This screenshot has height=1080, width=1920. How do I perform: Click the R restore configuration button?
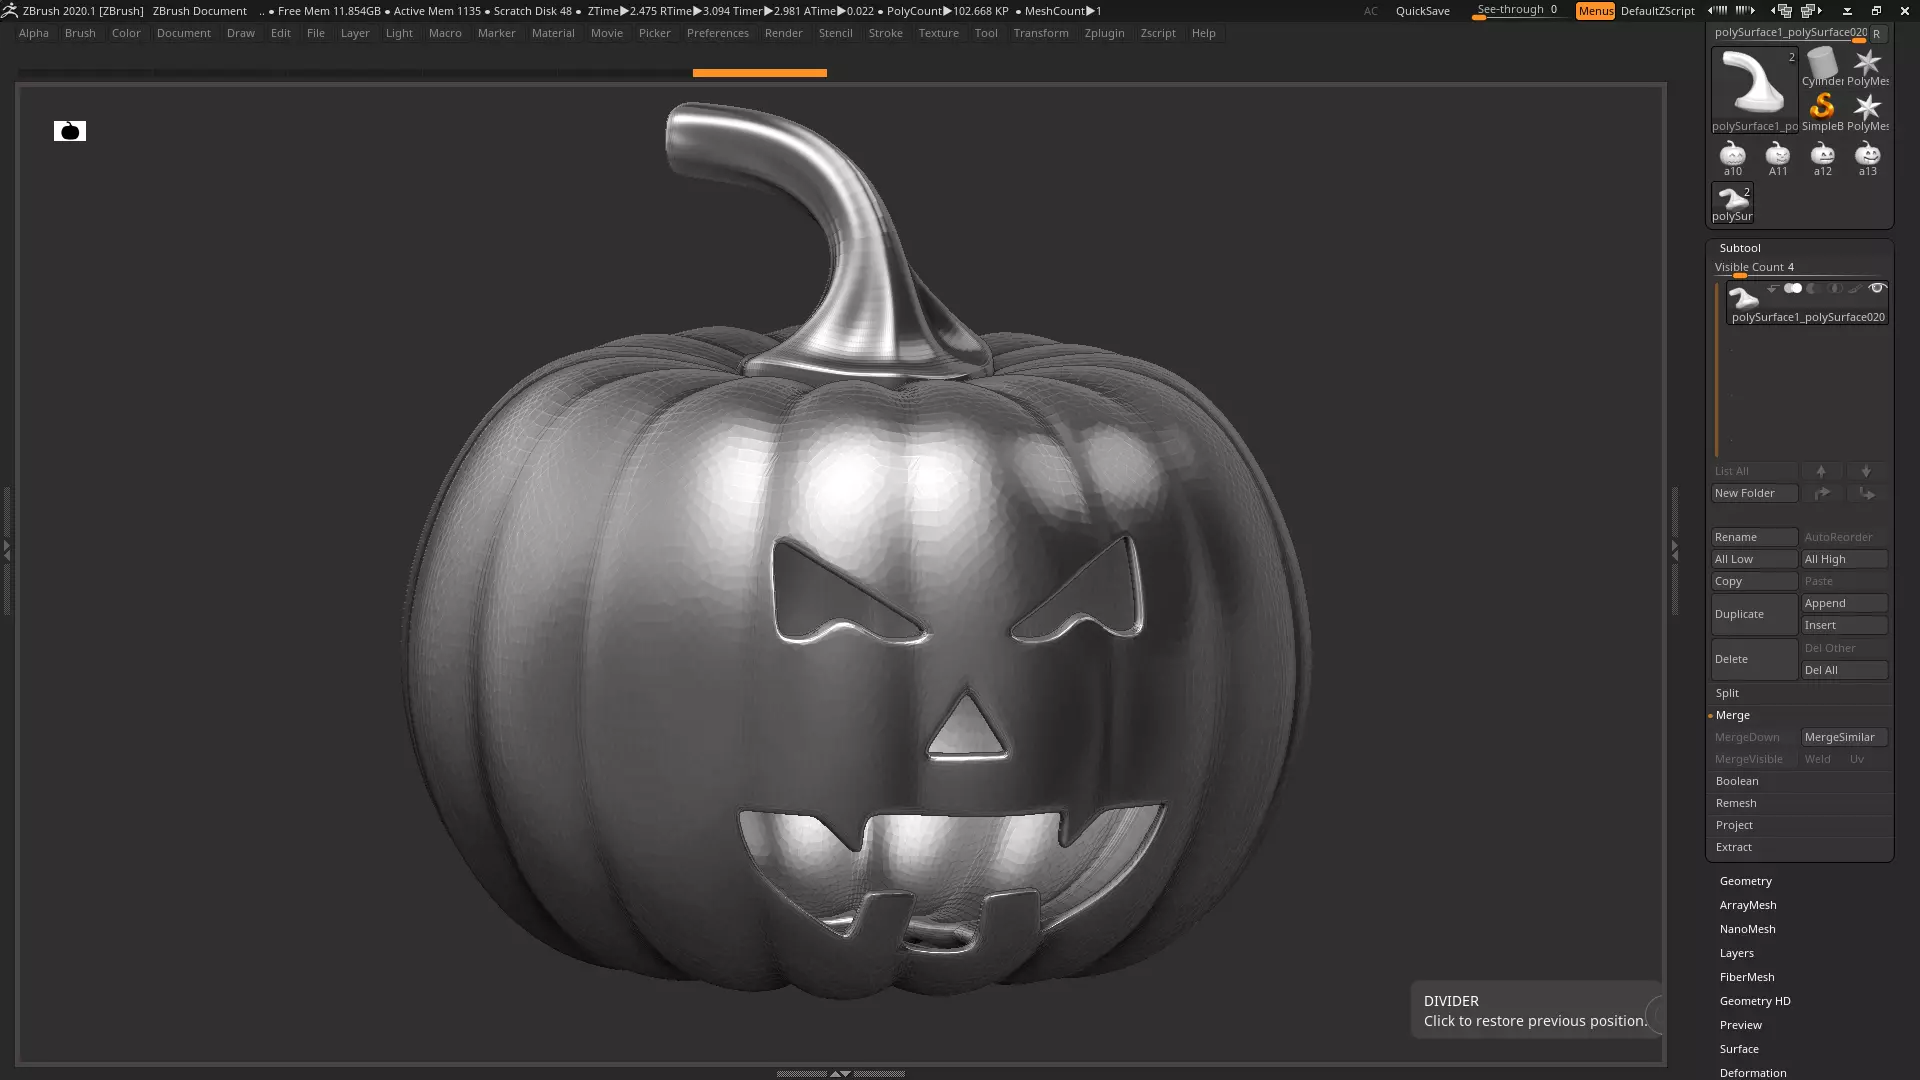pos(1877,34)
